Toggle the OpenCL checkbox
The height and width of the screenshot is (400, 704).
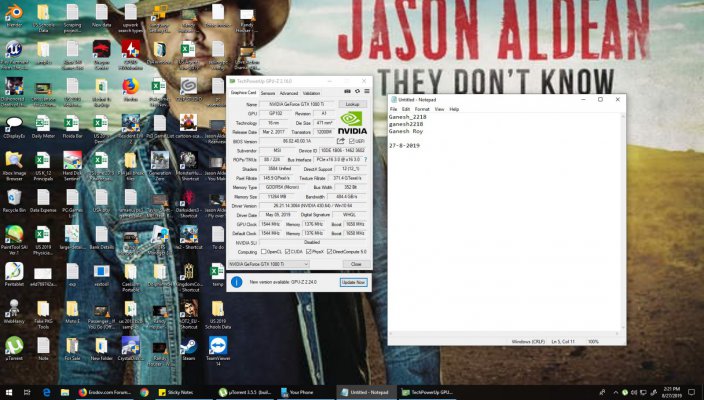(264, 252)
